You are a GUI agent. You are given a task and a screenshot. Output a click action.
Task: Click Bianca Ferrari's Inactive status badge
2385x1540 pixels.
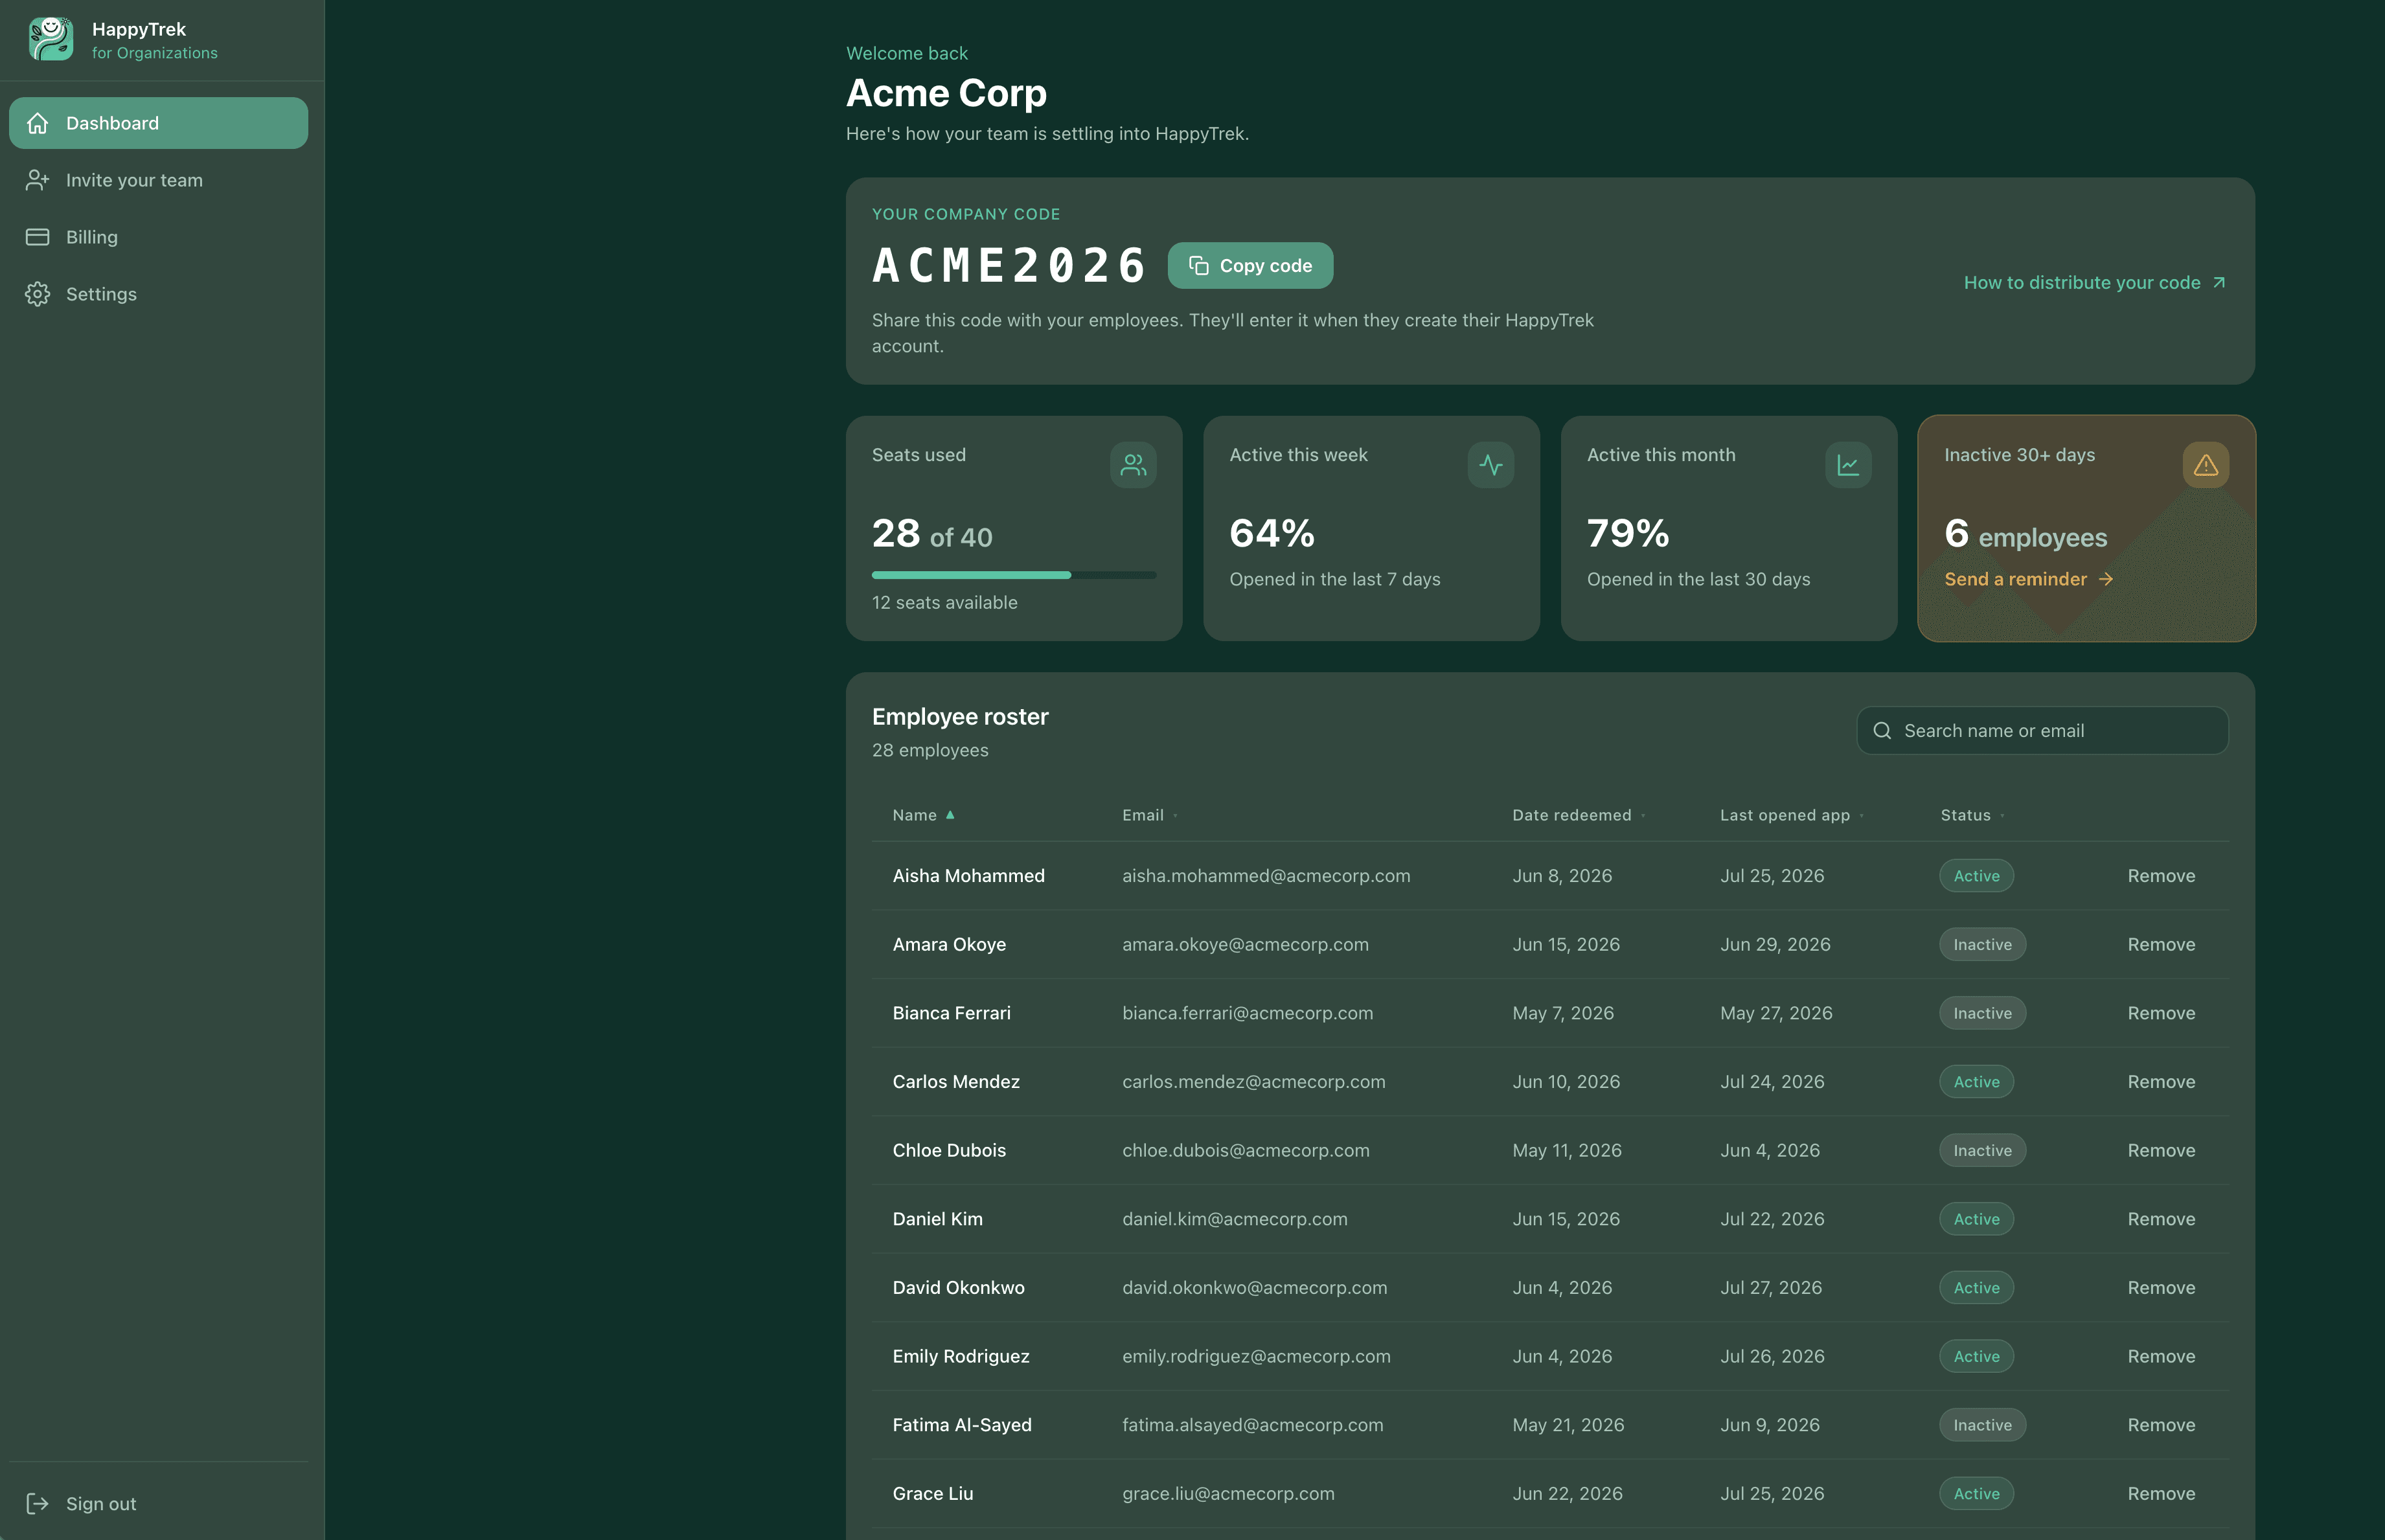1982,1013
